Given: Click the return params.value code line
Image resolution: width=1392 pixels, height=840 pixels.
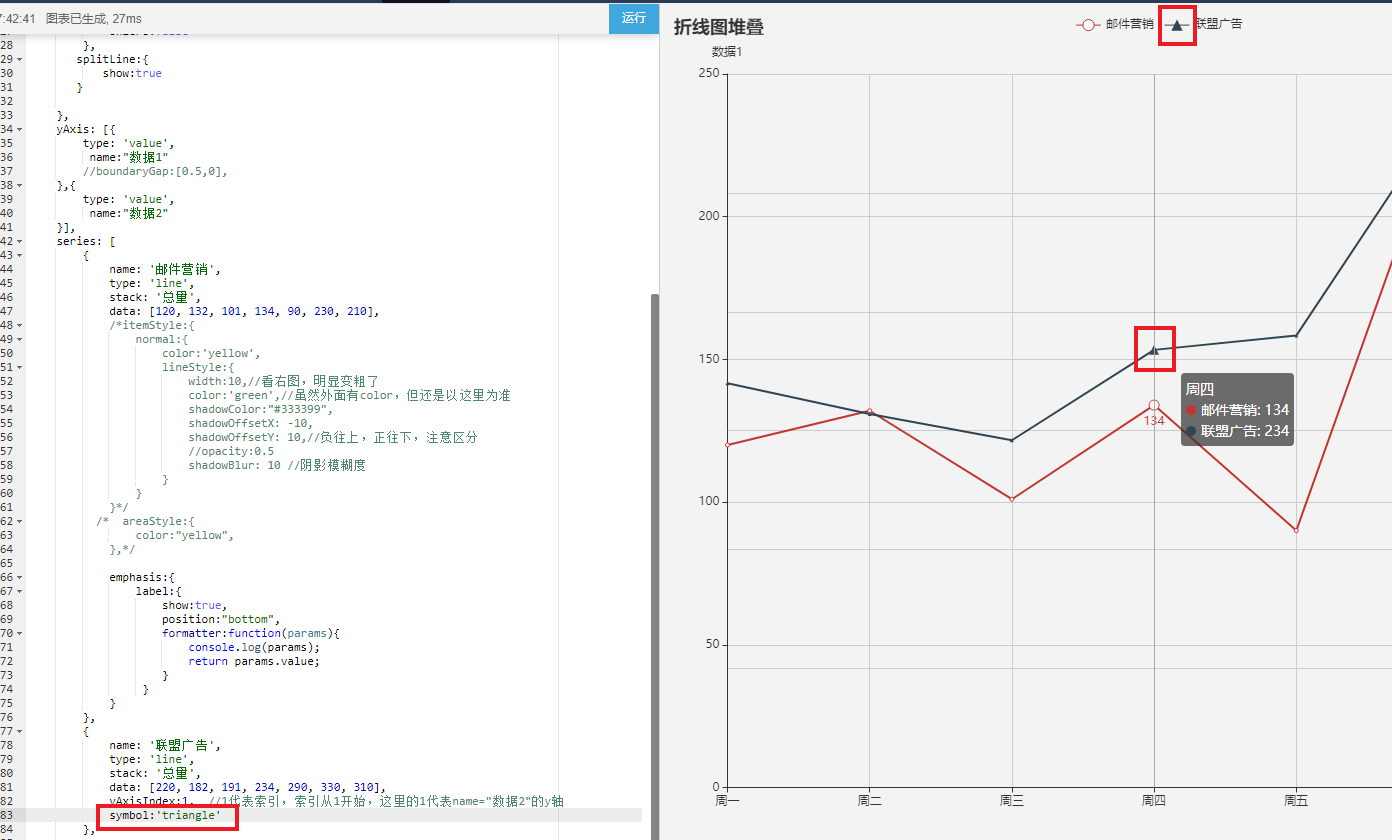Looking at the screenshot, I should (x=254, y=661).
